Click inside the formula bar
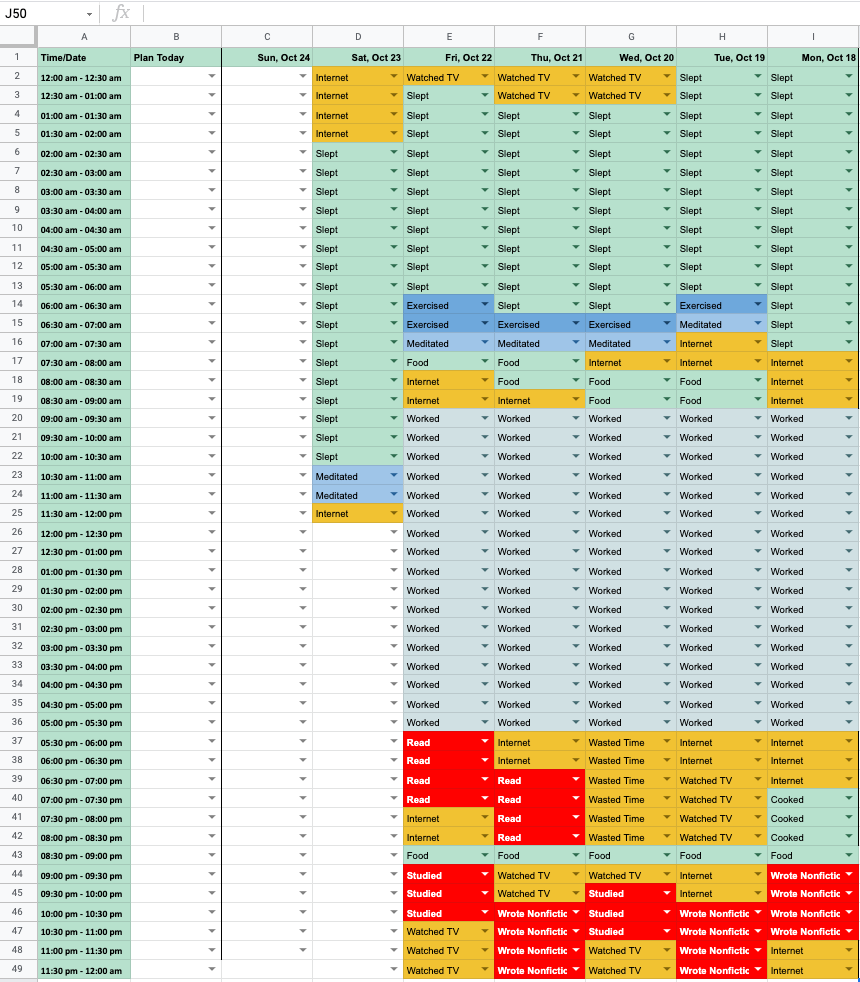The height and width of the screenshot is (982, 860). [x=400, y=12]
